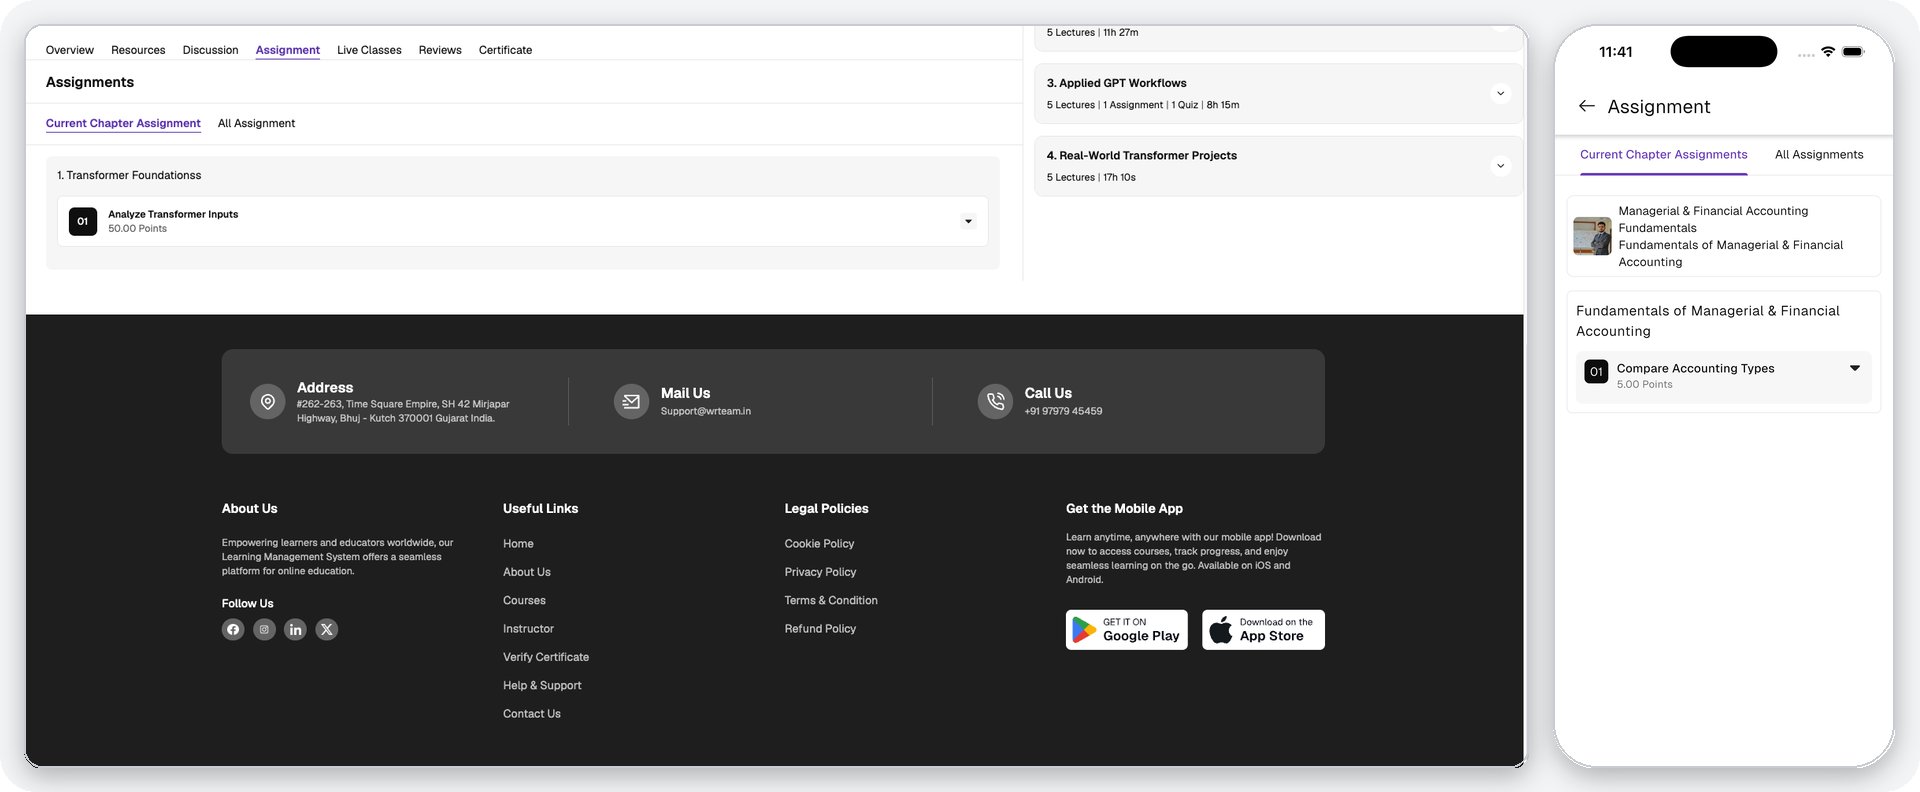Open the Courses footer link
The width and height of the screenshot is (1920, 792).
(524, 601)
